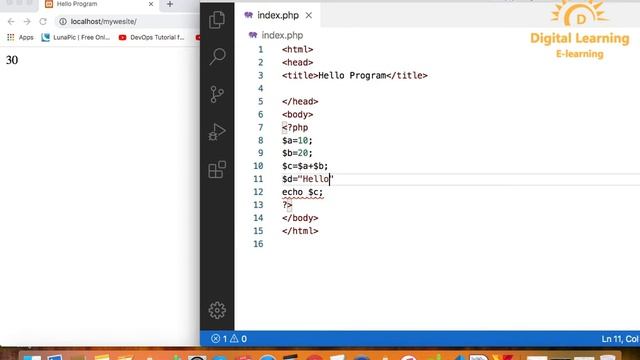Click the </html> code line
640x360 pixels.
pos(300,231)
